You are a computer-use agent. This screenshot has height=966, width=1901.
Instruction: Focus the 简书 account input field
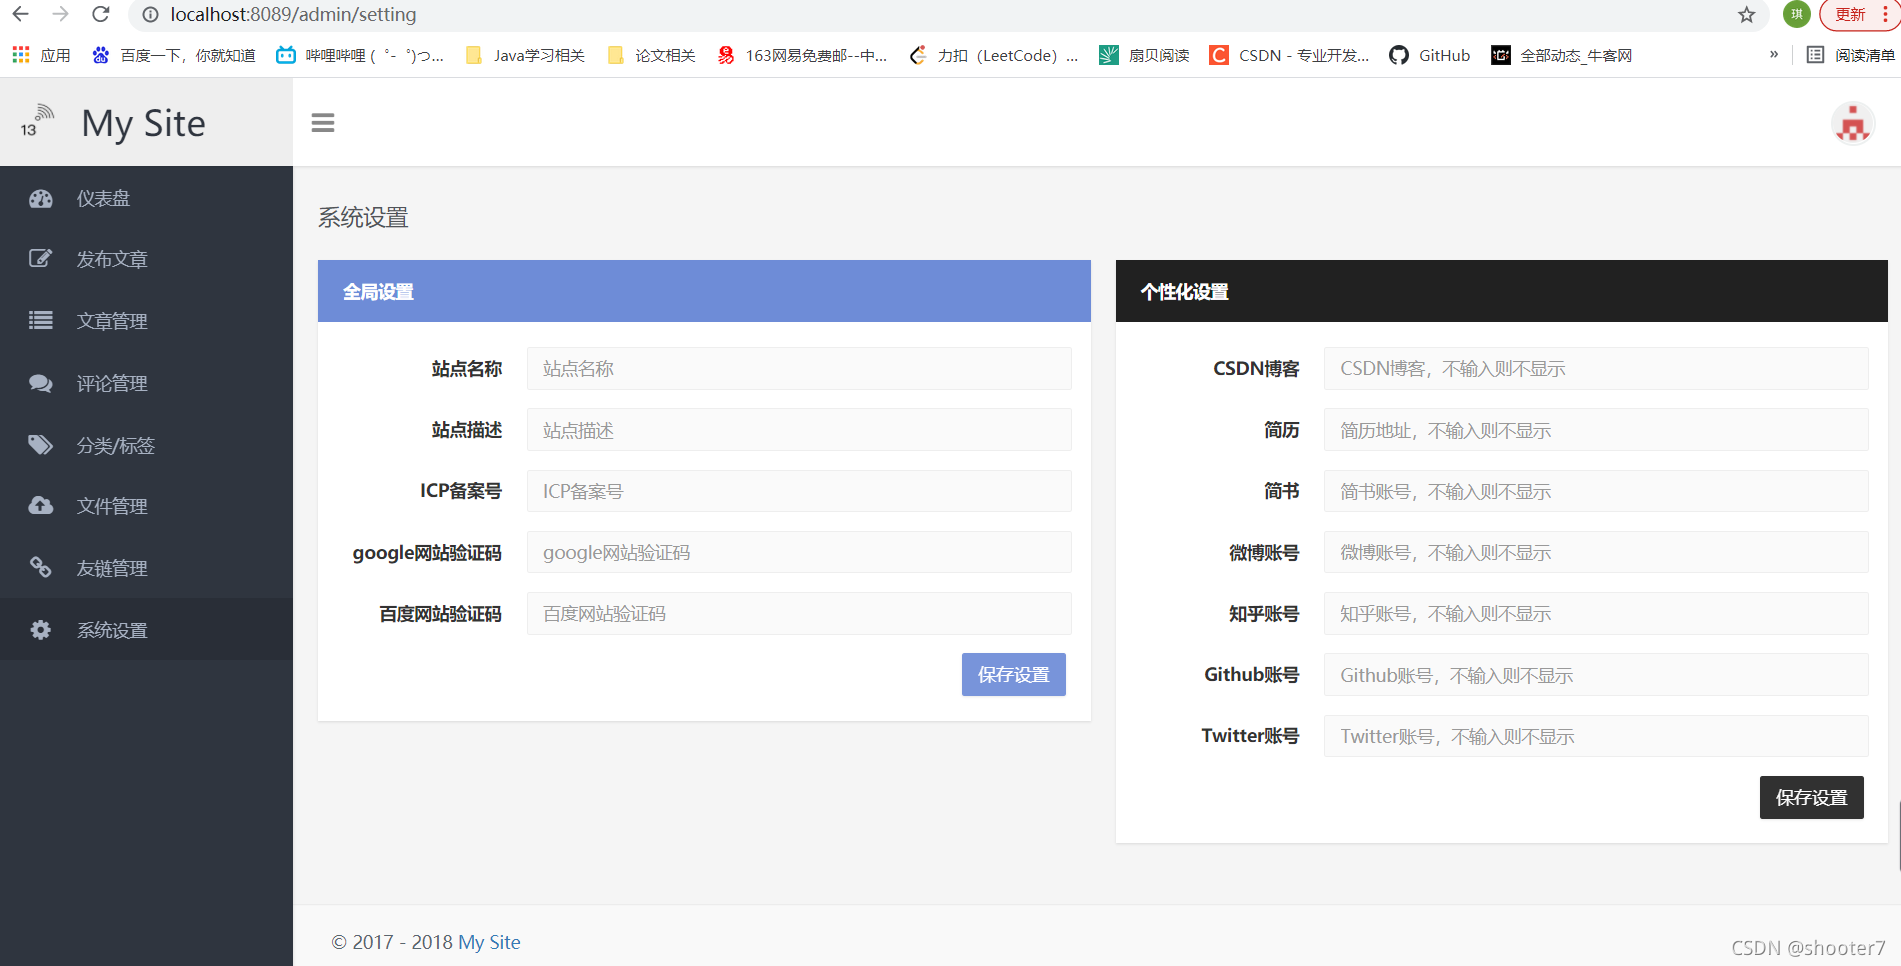(x=1596, y=491)
